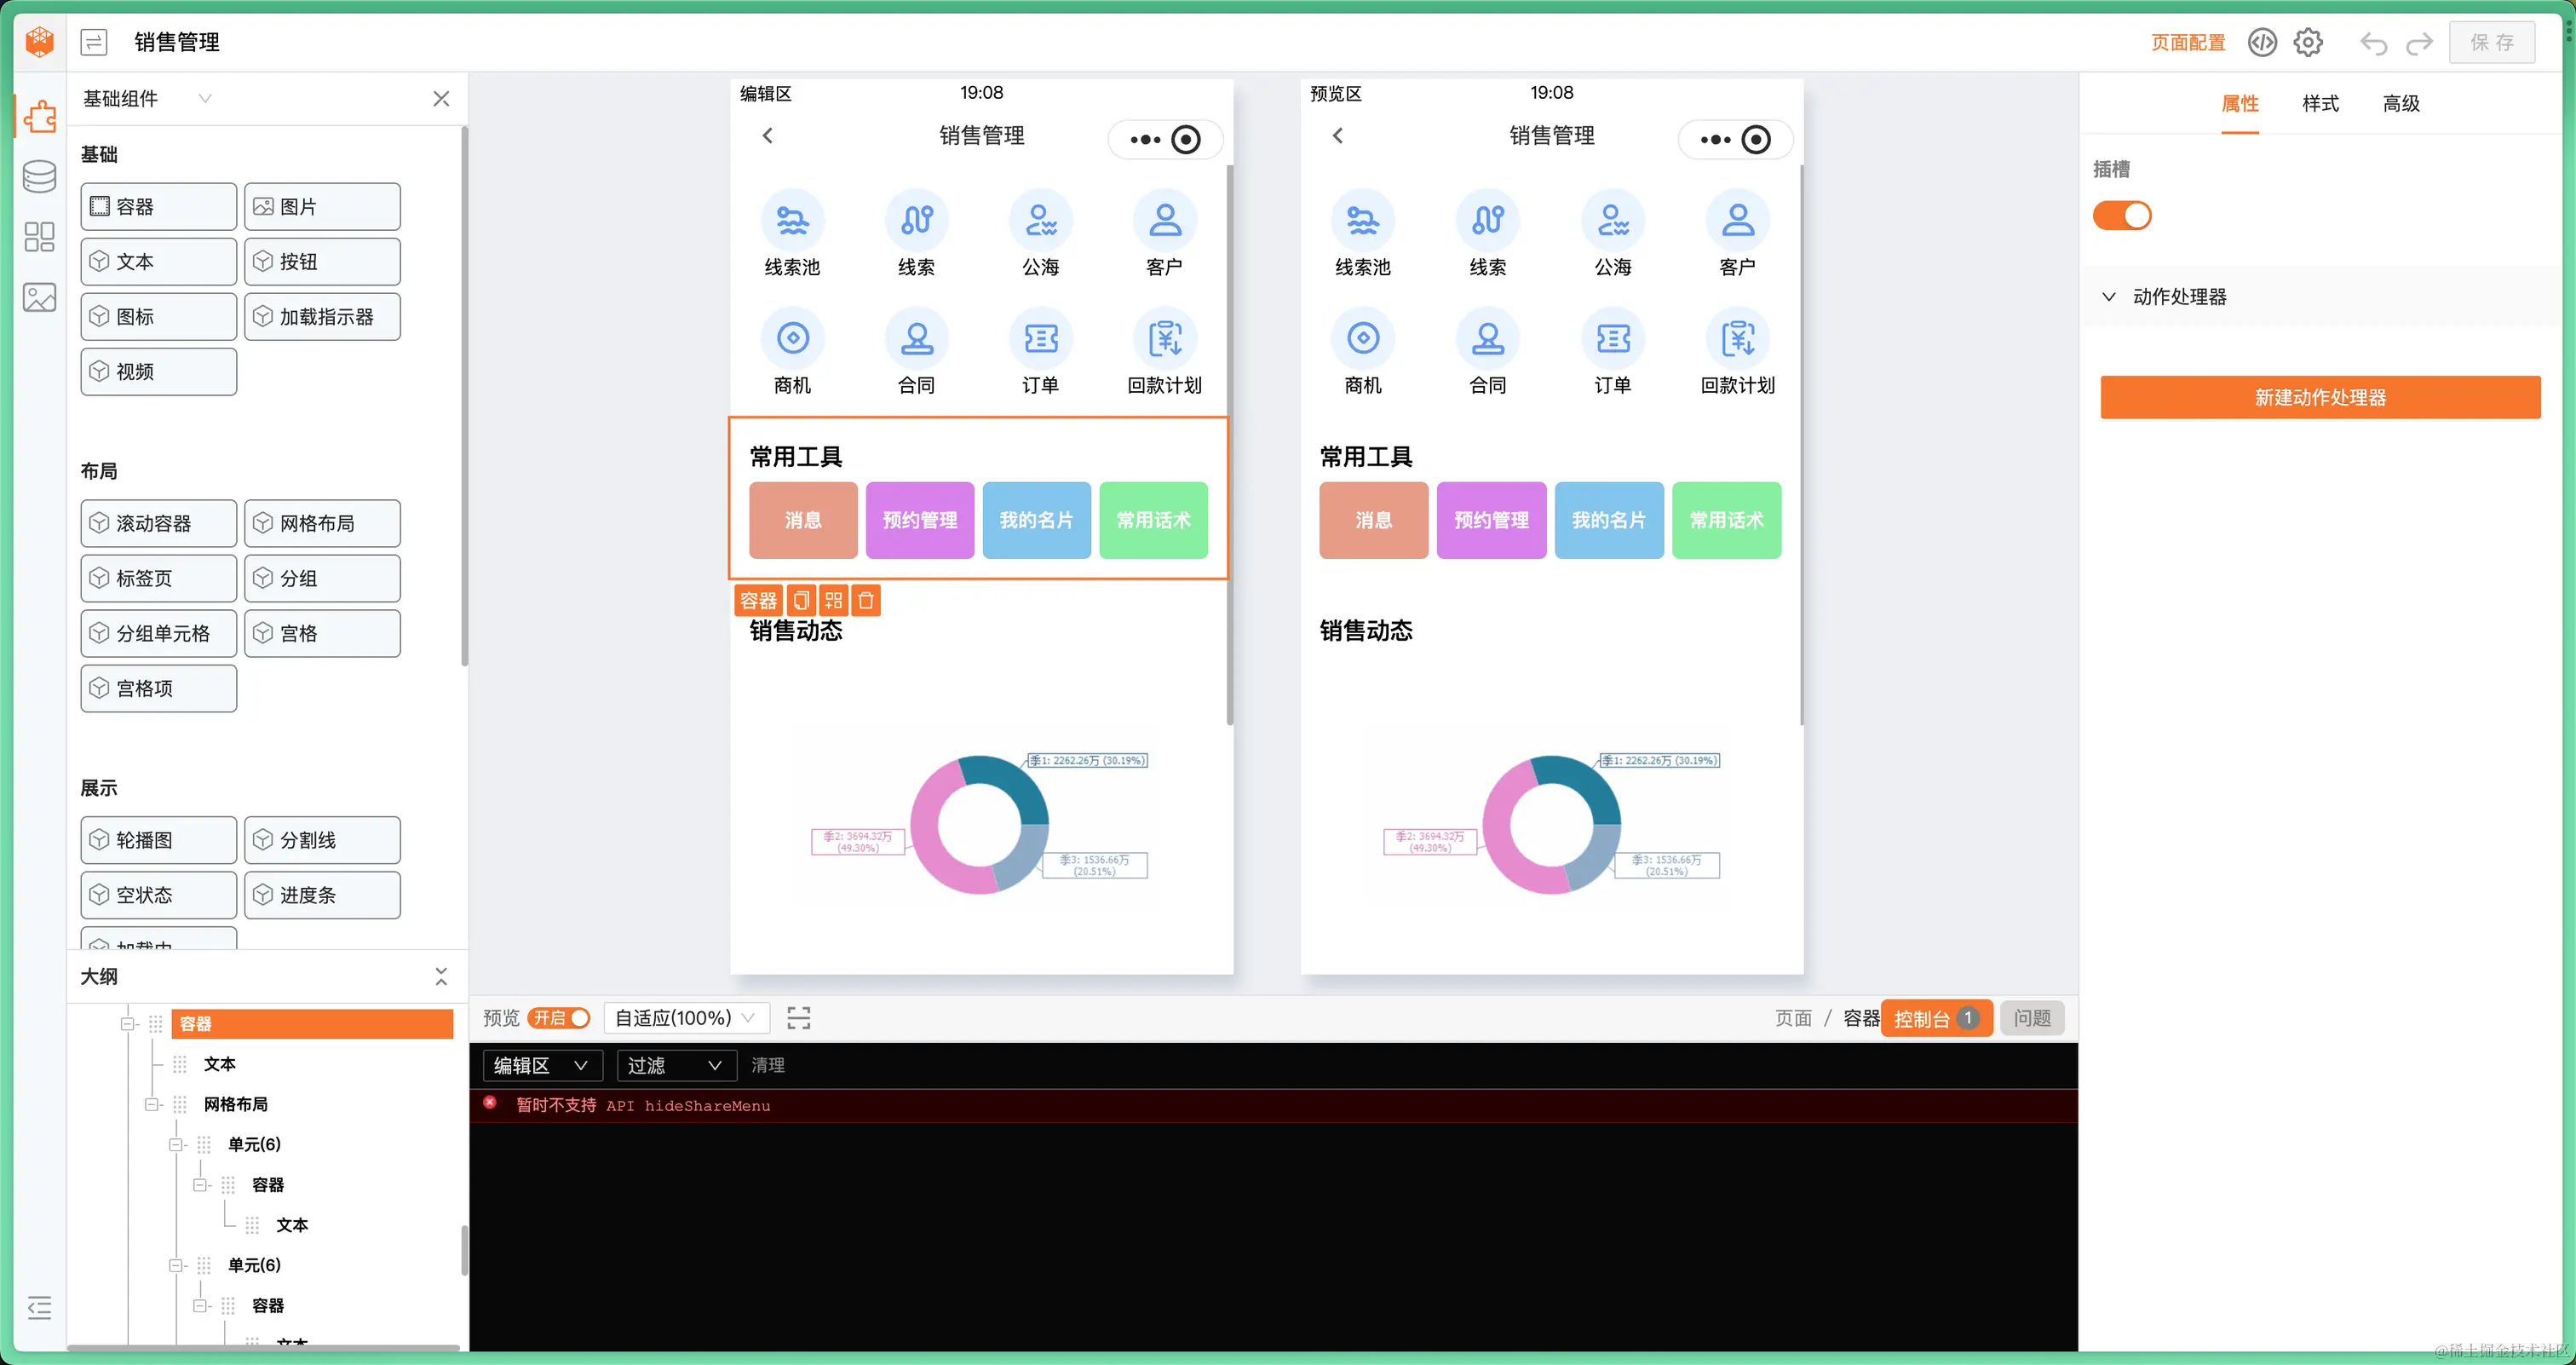Switch to the 属性 tab
2576x1365 pixels.
click(x=2240, y=104)
